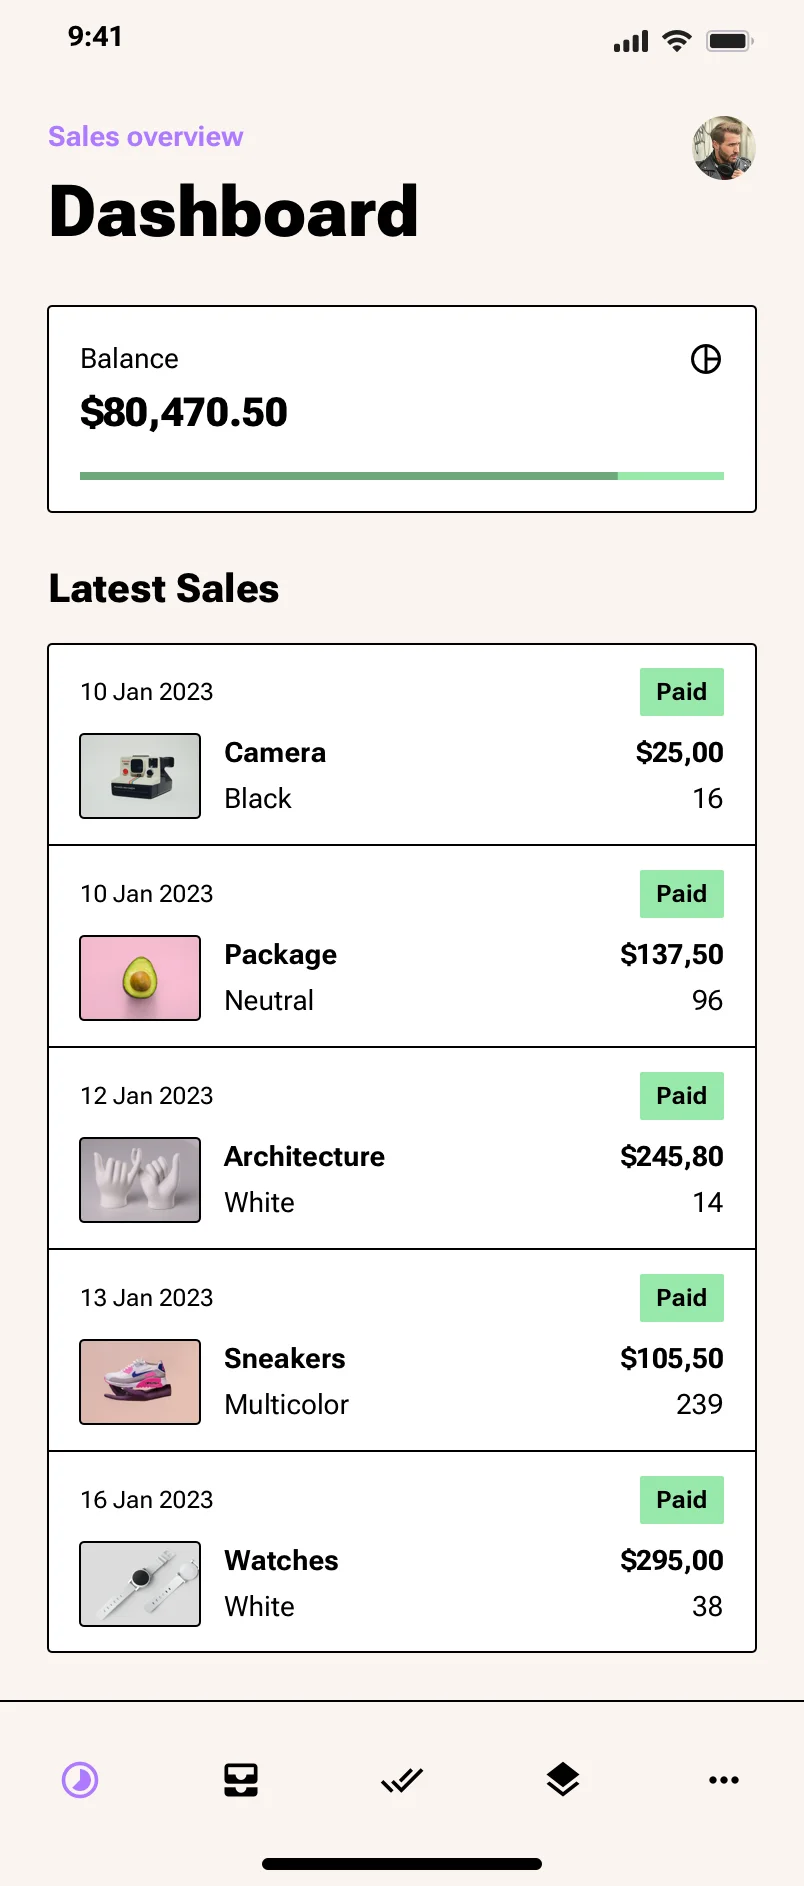Select the Latest Sales heading
The height and width of the screenshot is (1886, 804).
pyautogui.click(x=163, y=589)
